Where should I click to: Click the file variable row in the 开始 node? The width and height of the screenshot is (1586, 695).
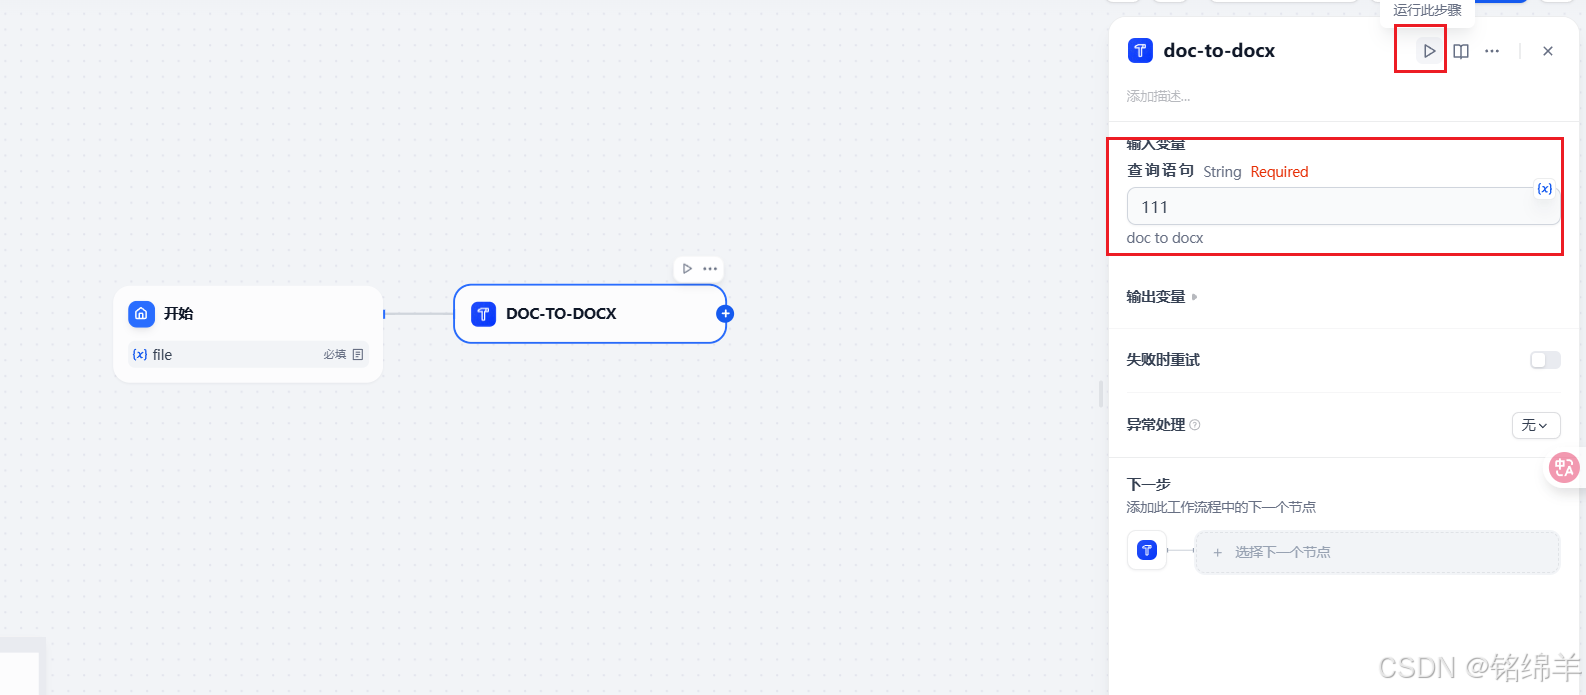(x=248, y=355)
